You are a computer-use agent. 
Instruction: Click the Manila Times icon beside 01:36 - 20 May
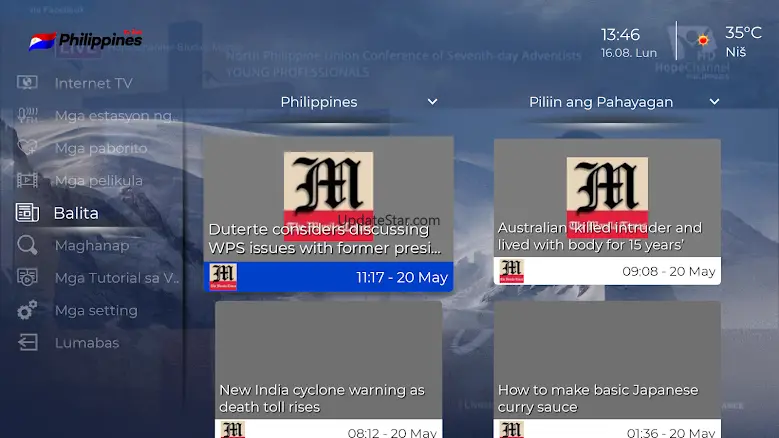coord(511,430)
